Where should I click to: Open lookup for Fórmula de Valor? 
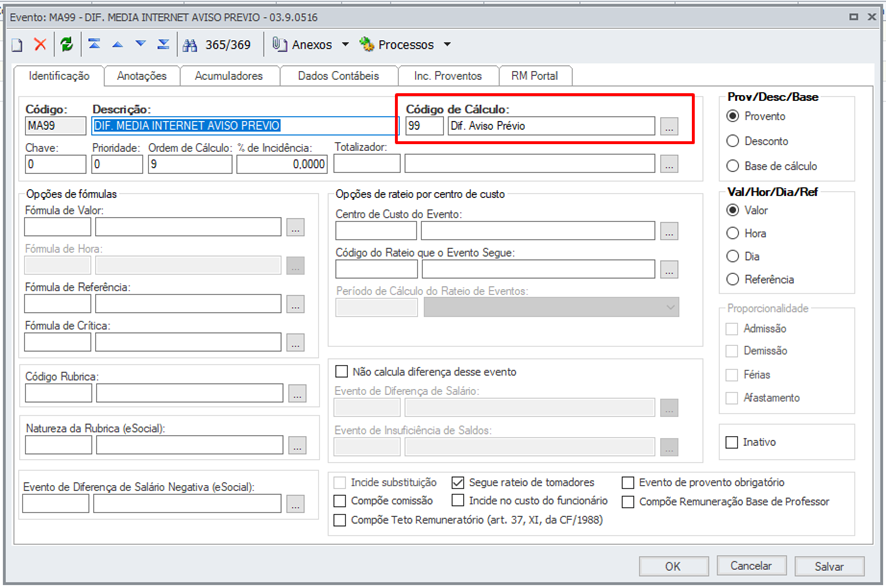pos(295,227)
